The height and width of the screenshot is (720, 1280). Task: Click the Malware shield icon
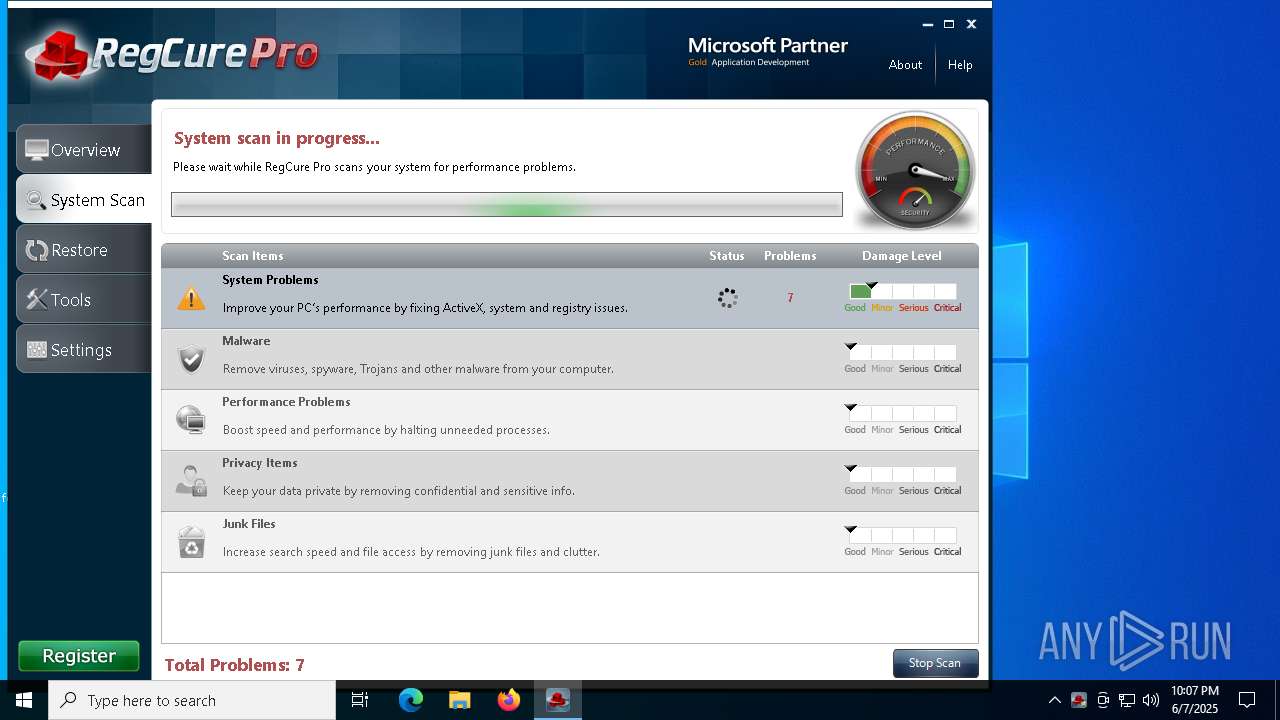(191, 359)
